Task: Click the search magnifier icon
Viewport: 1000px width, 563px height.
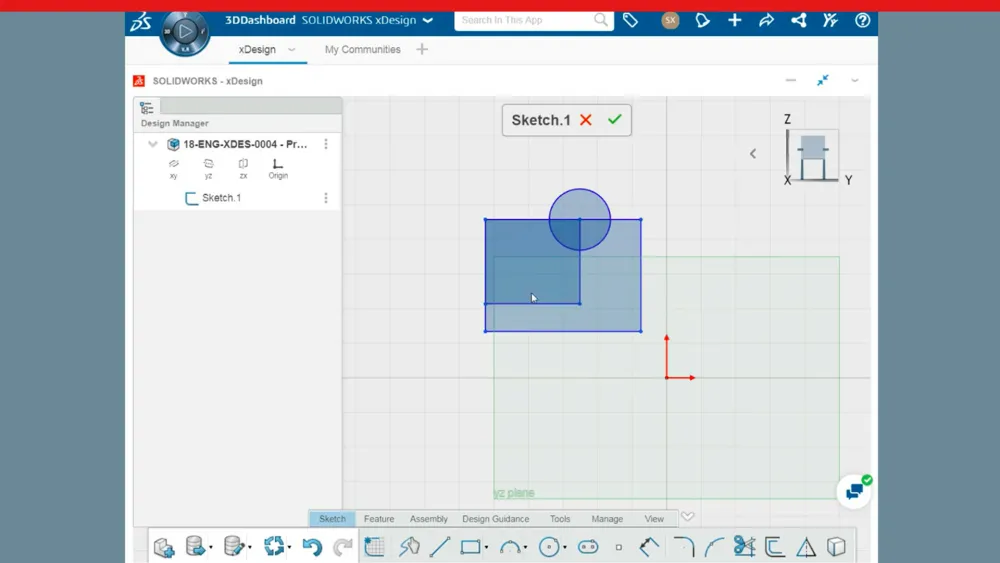Action: [600, 20]
